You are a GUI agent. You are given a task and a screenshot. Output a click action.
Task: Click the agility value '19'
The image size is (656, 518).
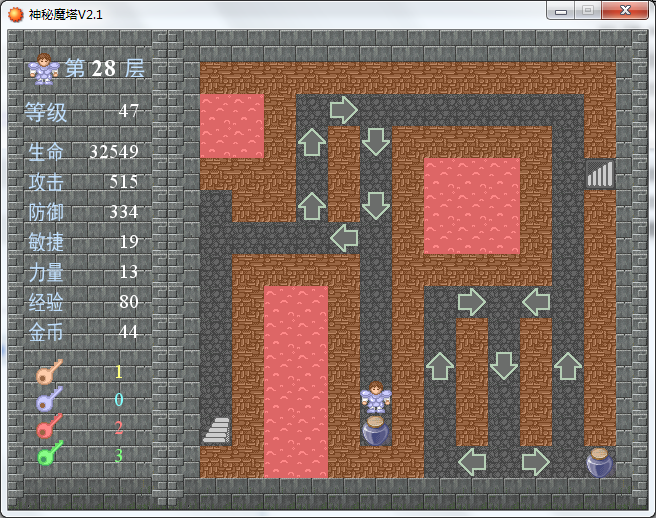click(129, 241)
